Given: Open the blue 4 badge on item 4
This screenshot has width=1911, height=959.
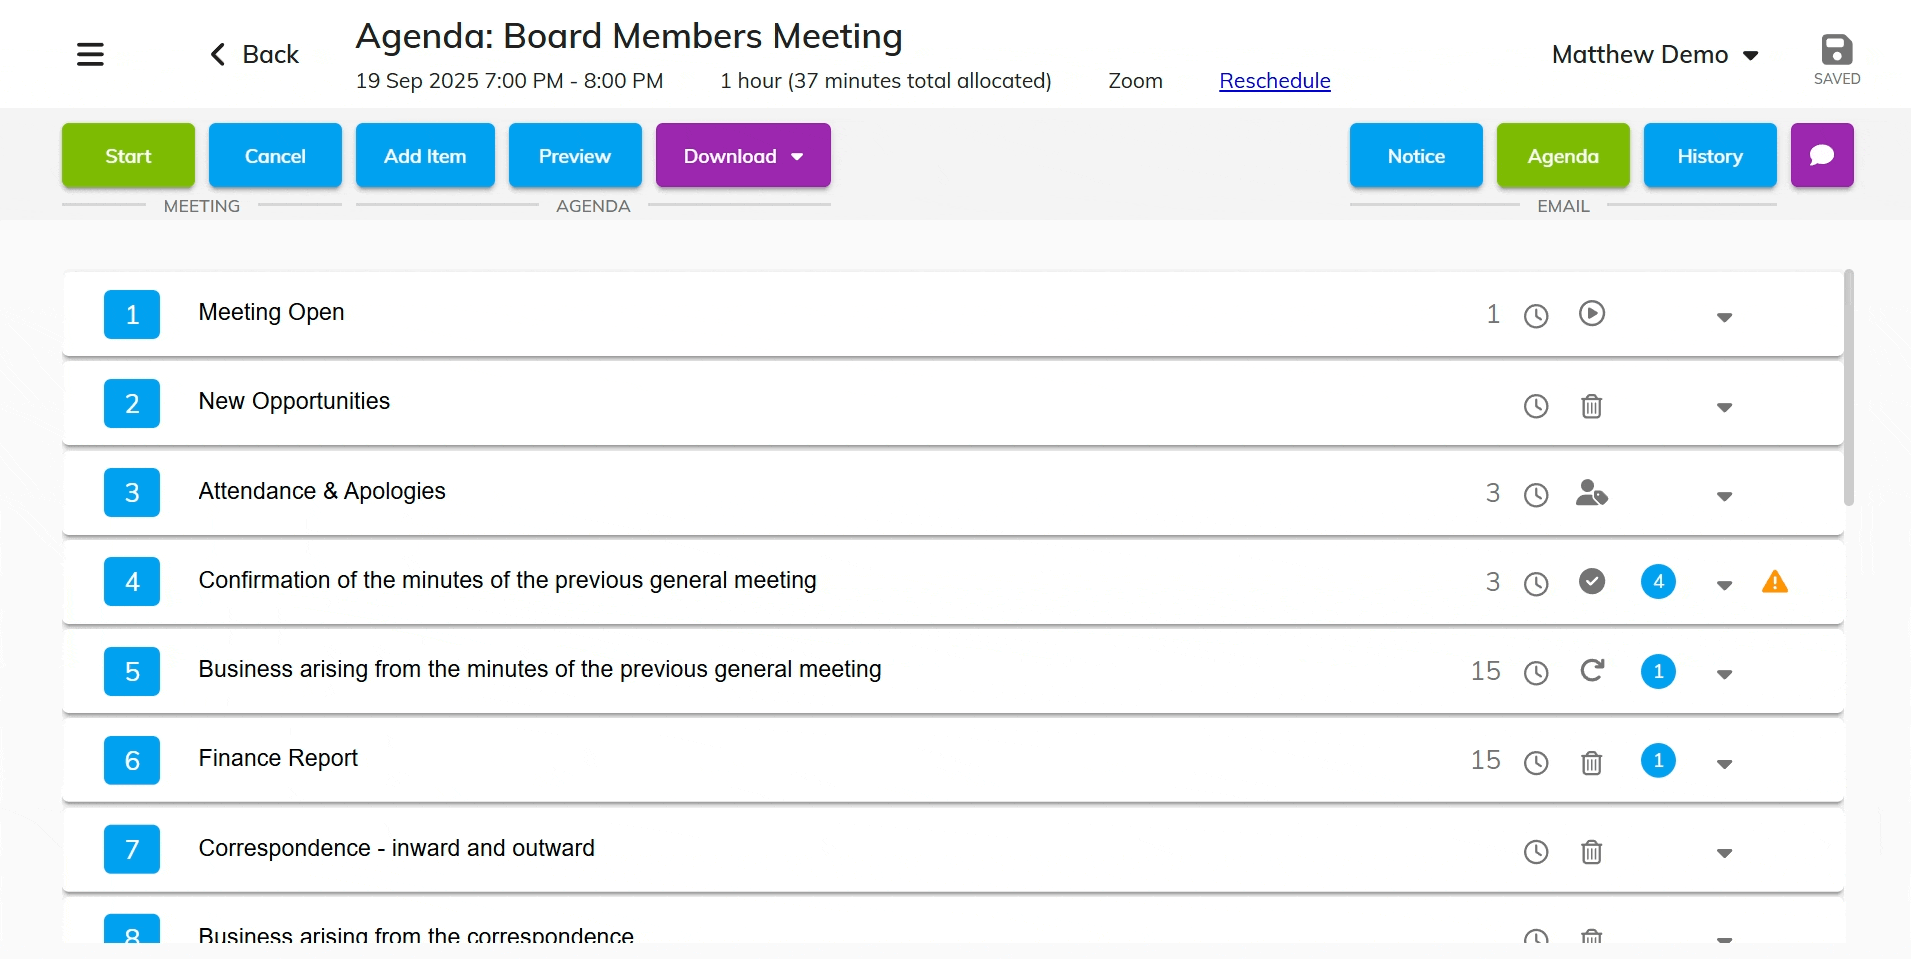Looking at the screenshot, I should pyautogui.click(x=1657, y=582).
